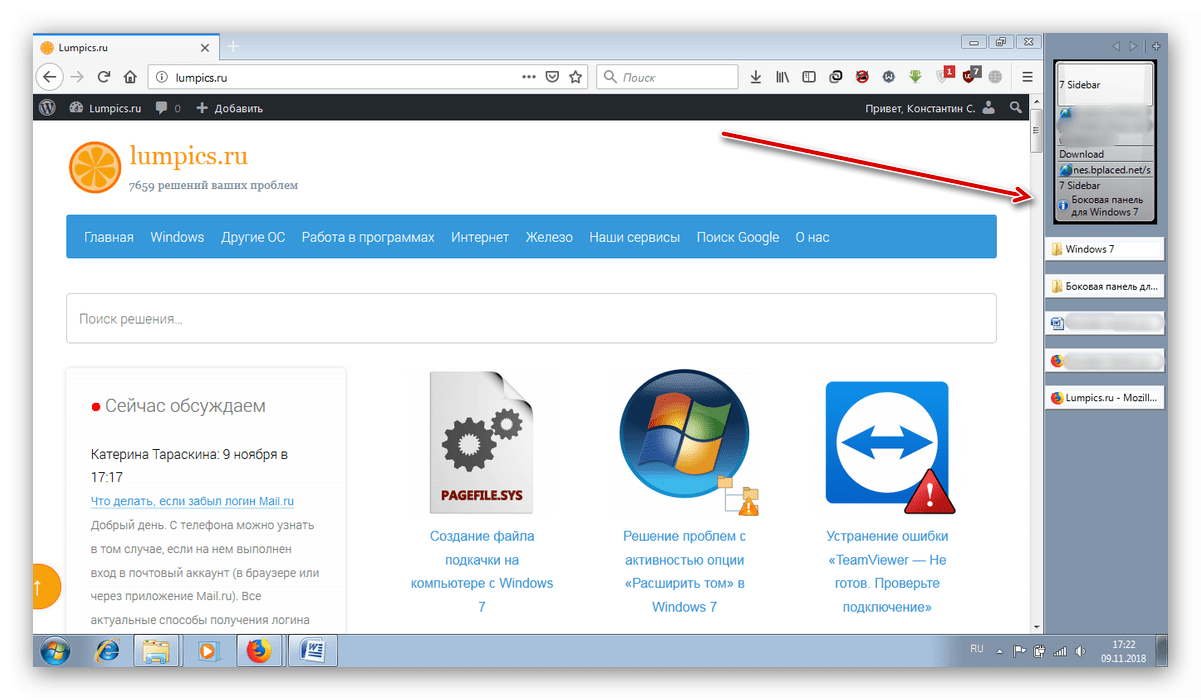Click the green download arrow extension
This screenshot has height=700, width=1201.
tap(915, 77)
